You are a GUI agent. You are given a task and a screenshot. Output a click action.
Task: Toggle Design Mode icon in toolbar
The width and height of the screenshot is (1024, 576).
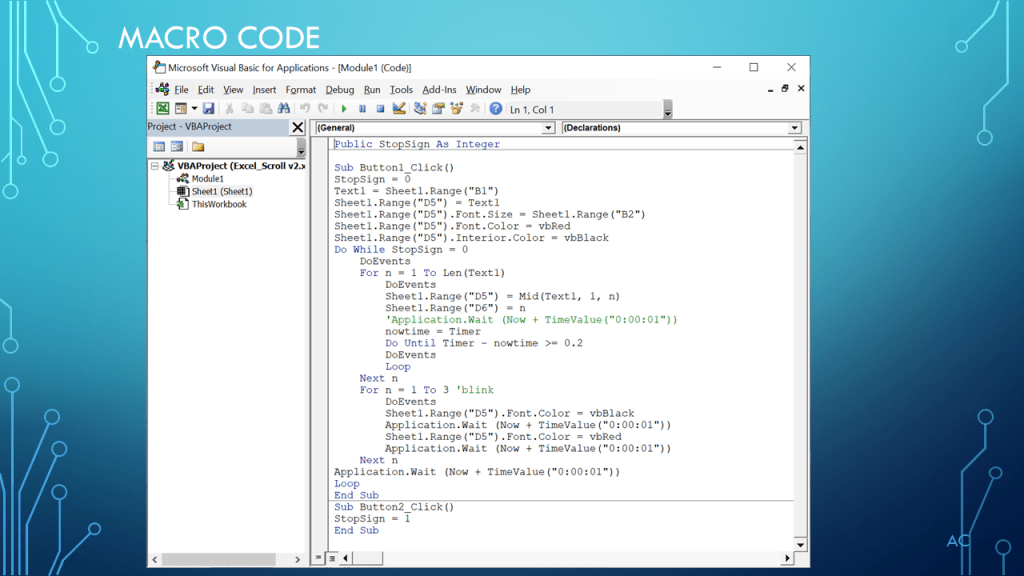(x=399, y=109)
